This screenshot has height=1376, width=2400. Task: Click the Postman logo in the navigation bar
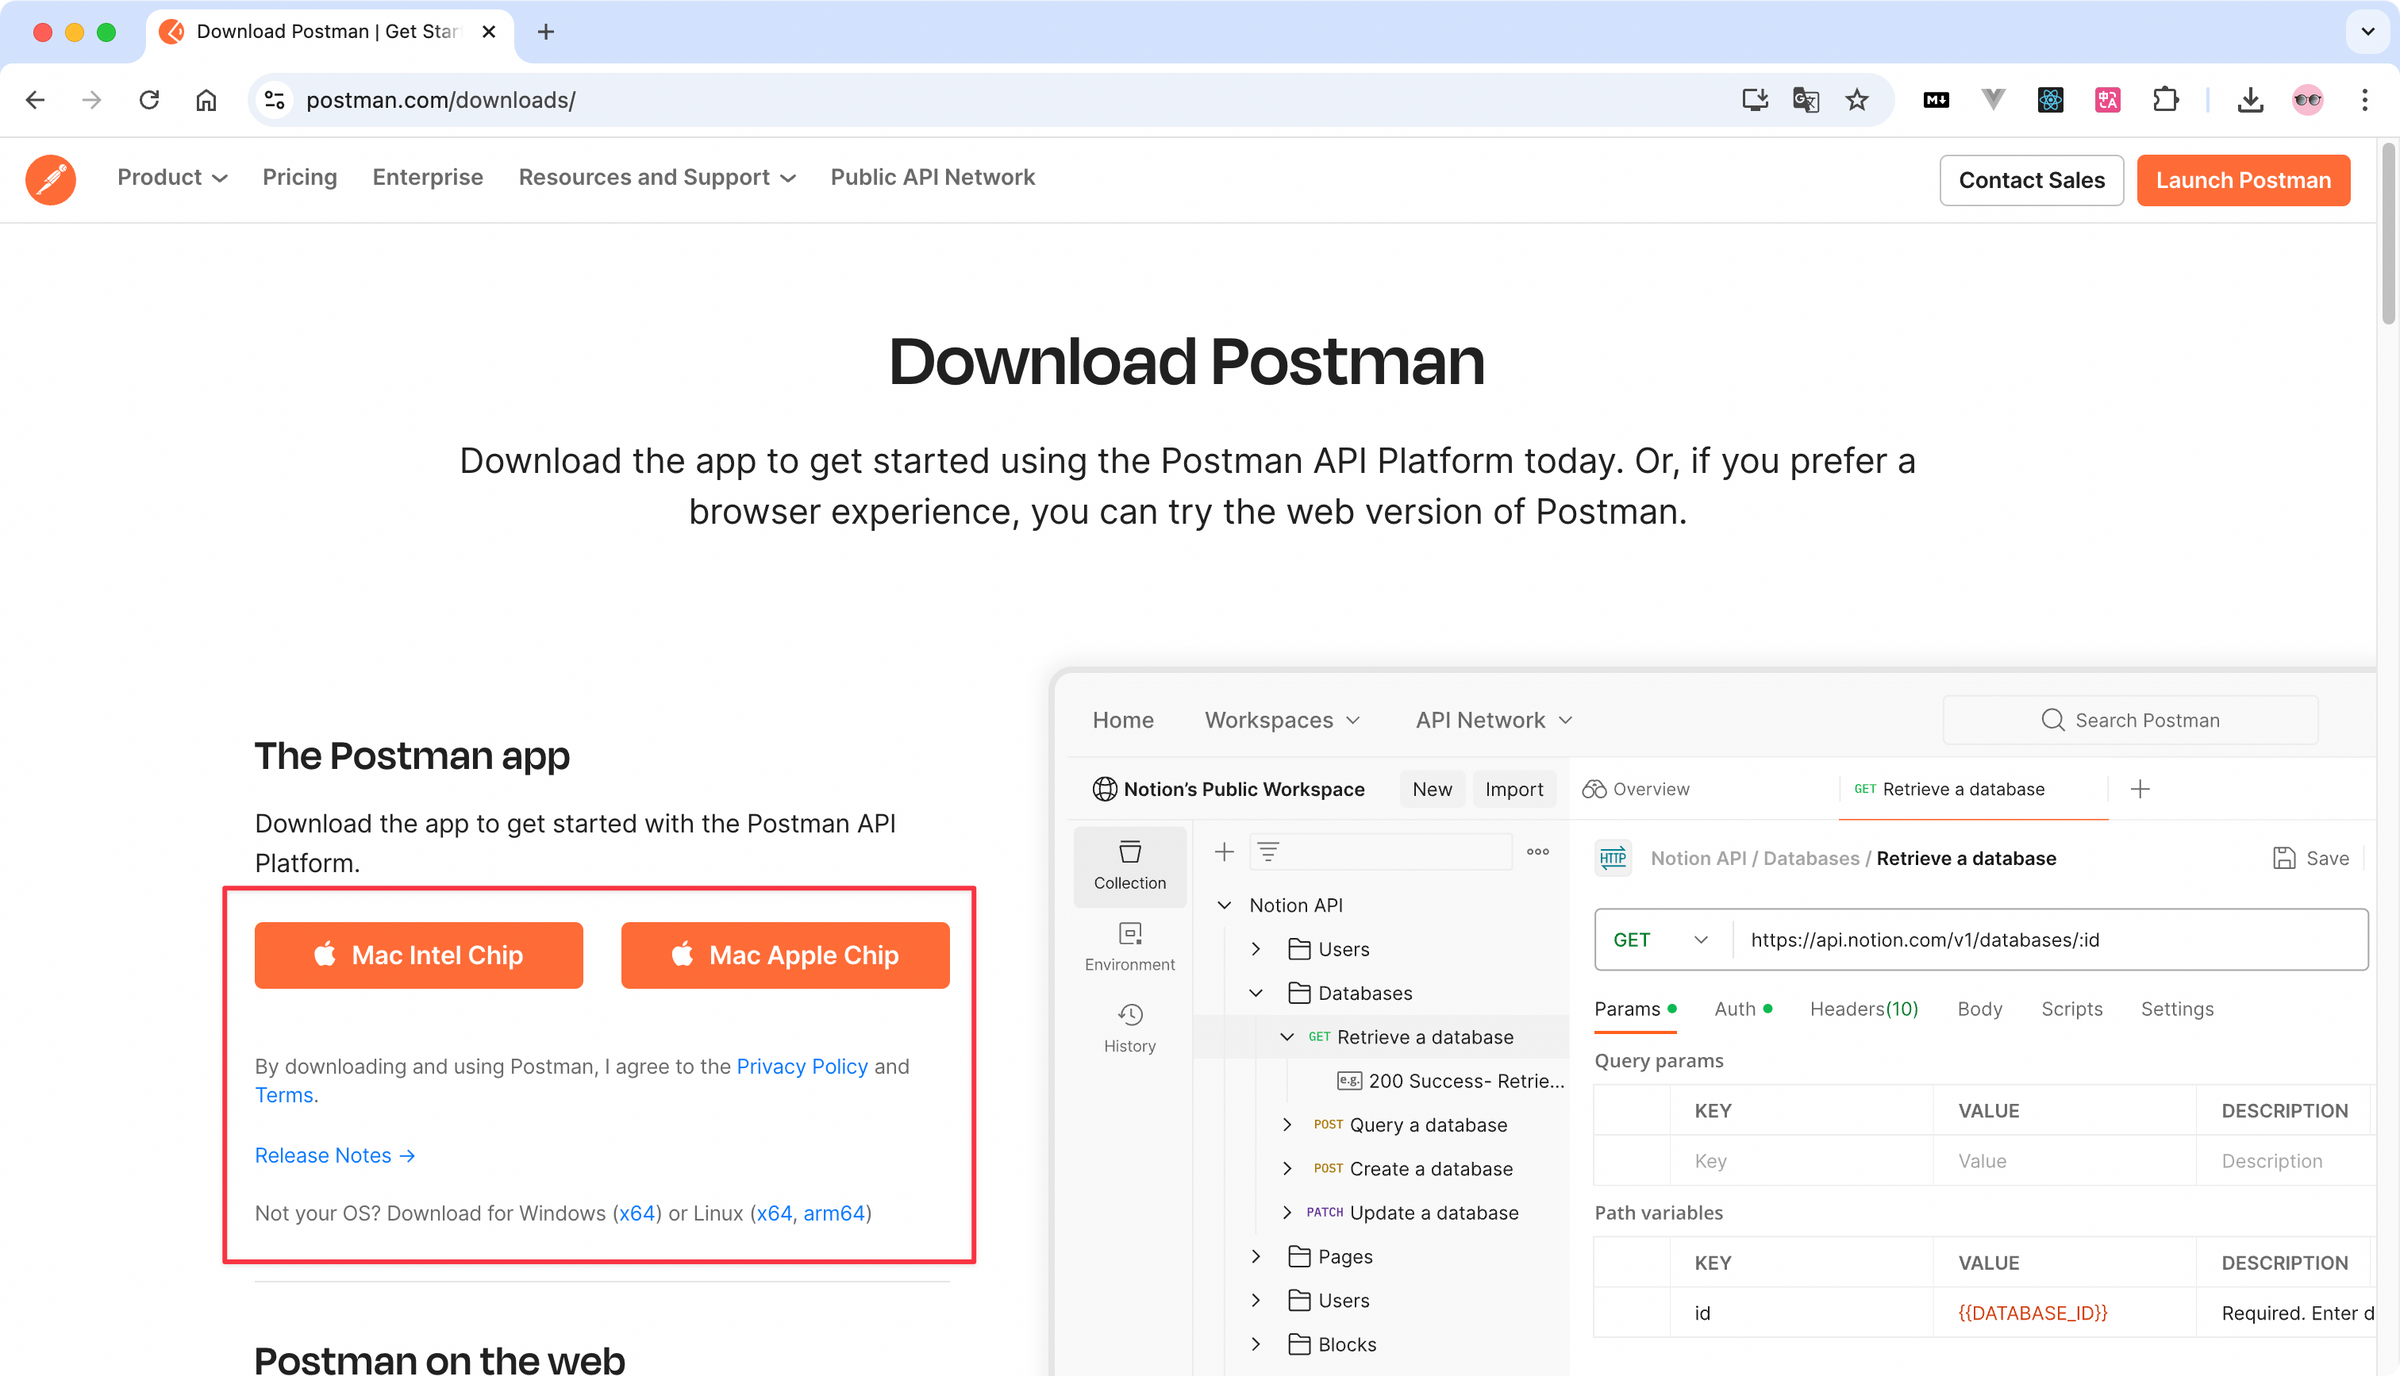click(x=50, y=179)
